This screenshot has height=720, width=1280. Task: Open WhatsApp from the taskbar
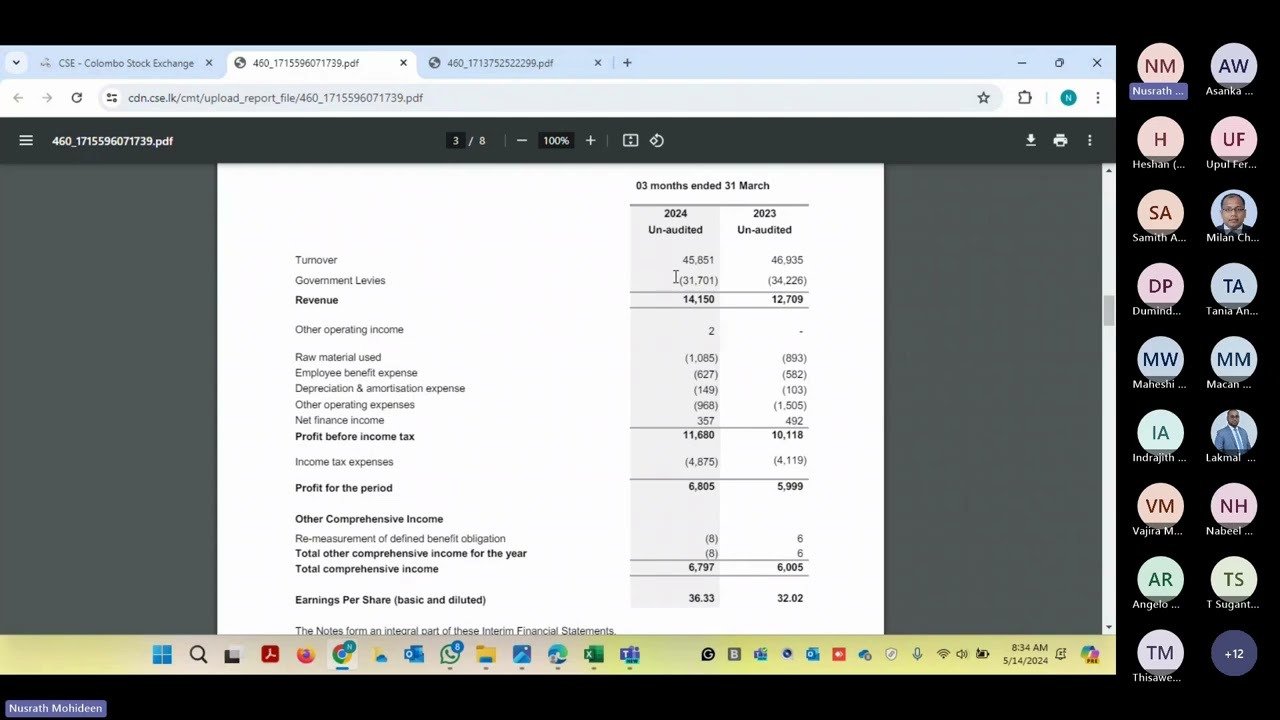coord(449,654)
